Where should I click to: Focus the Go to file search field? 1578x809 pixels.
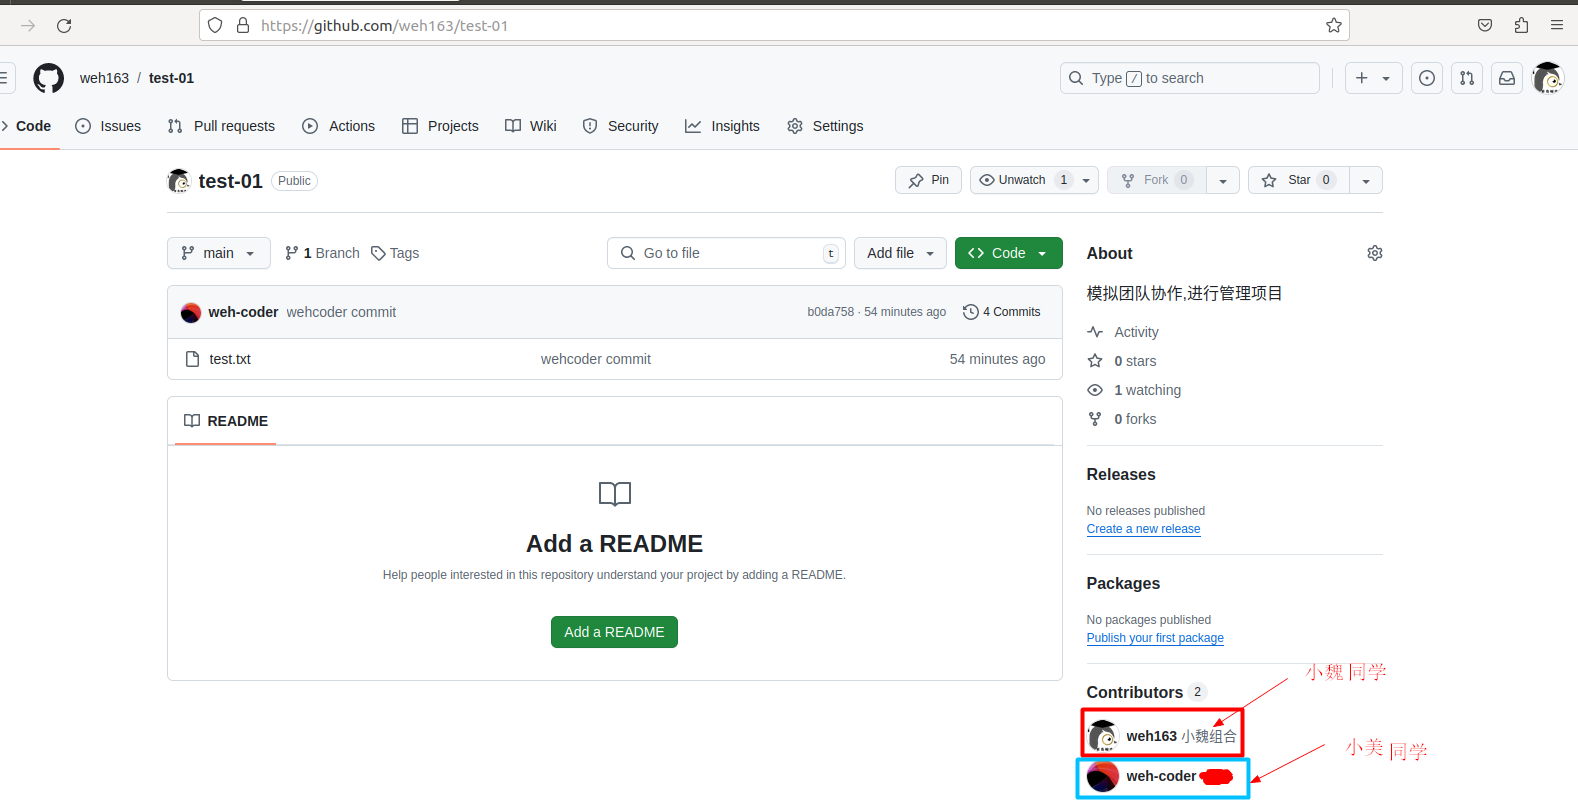point(726,253)
